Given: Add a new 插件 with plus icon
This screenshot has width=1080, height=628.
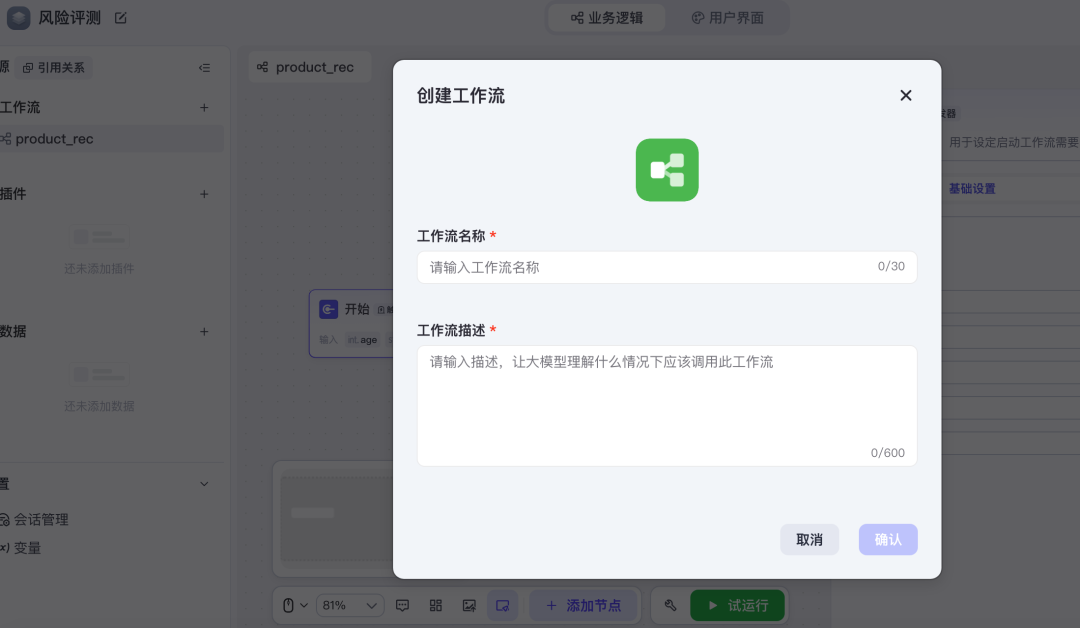Looking at the screenshot, I should tap(204, 194).
